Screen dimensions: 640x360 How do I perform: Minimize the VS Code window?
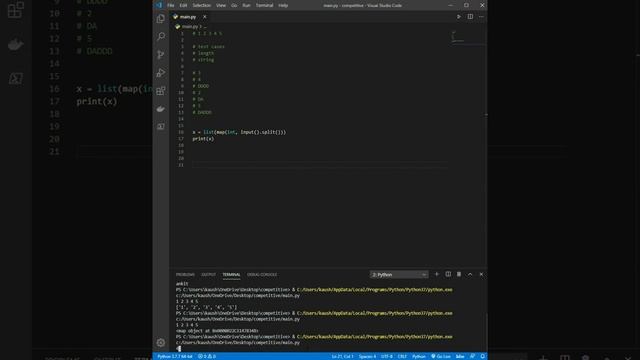451,5
